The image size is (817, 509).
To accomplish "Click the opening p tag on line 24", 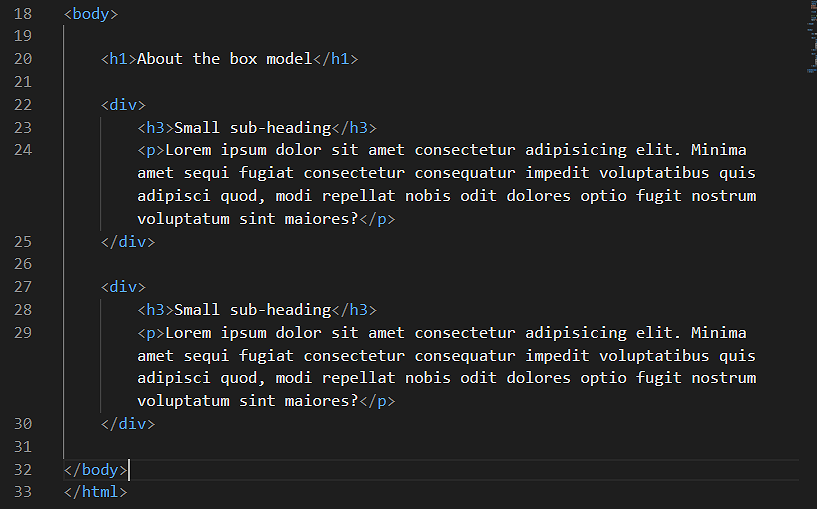I will pyautogui.click(x=151, y=150).
